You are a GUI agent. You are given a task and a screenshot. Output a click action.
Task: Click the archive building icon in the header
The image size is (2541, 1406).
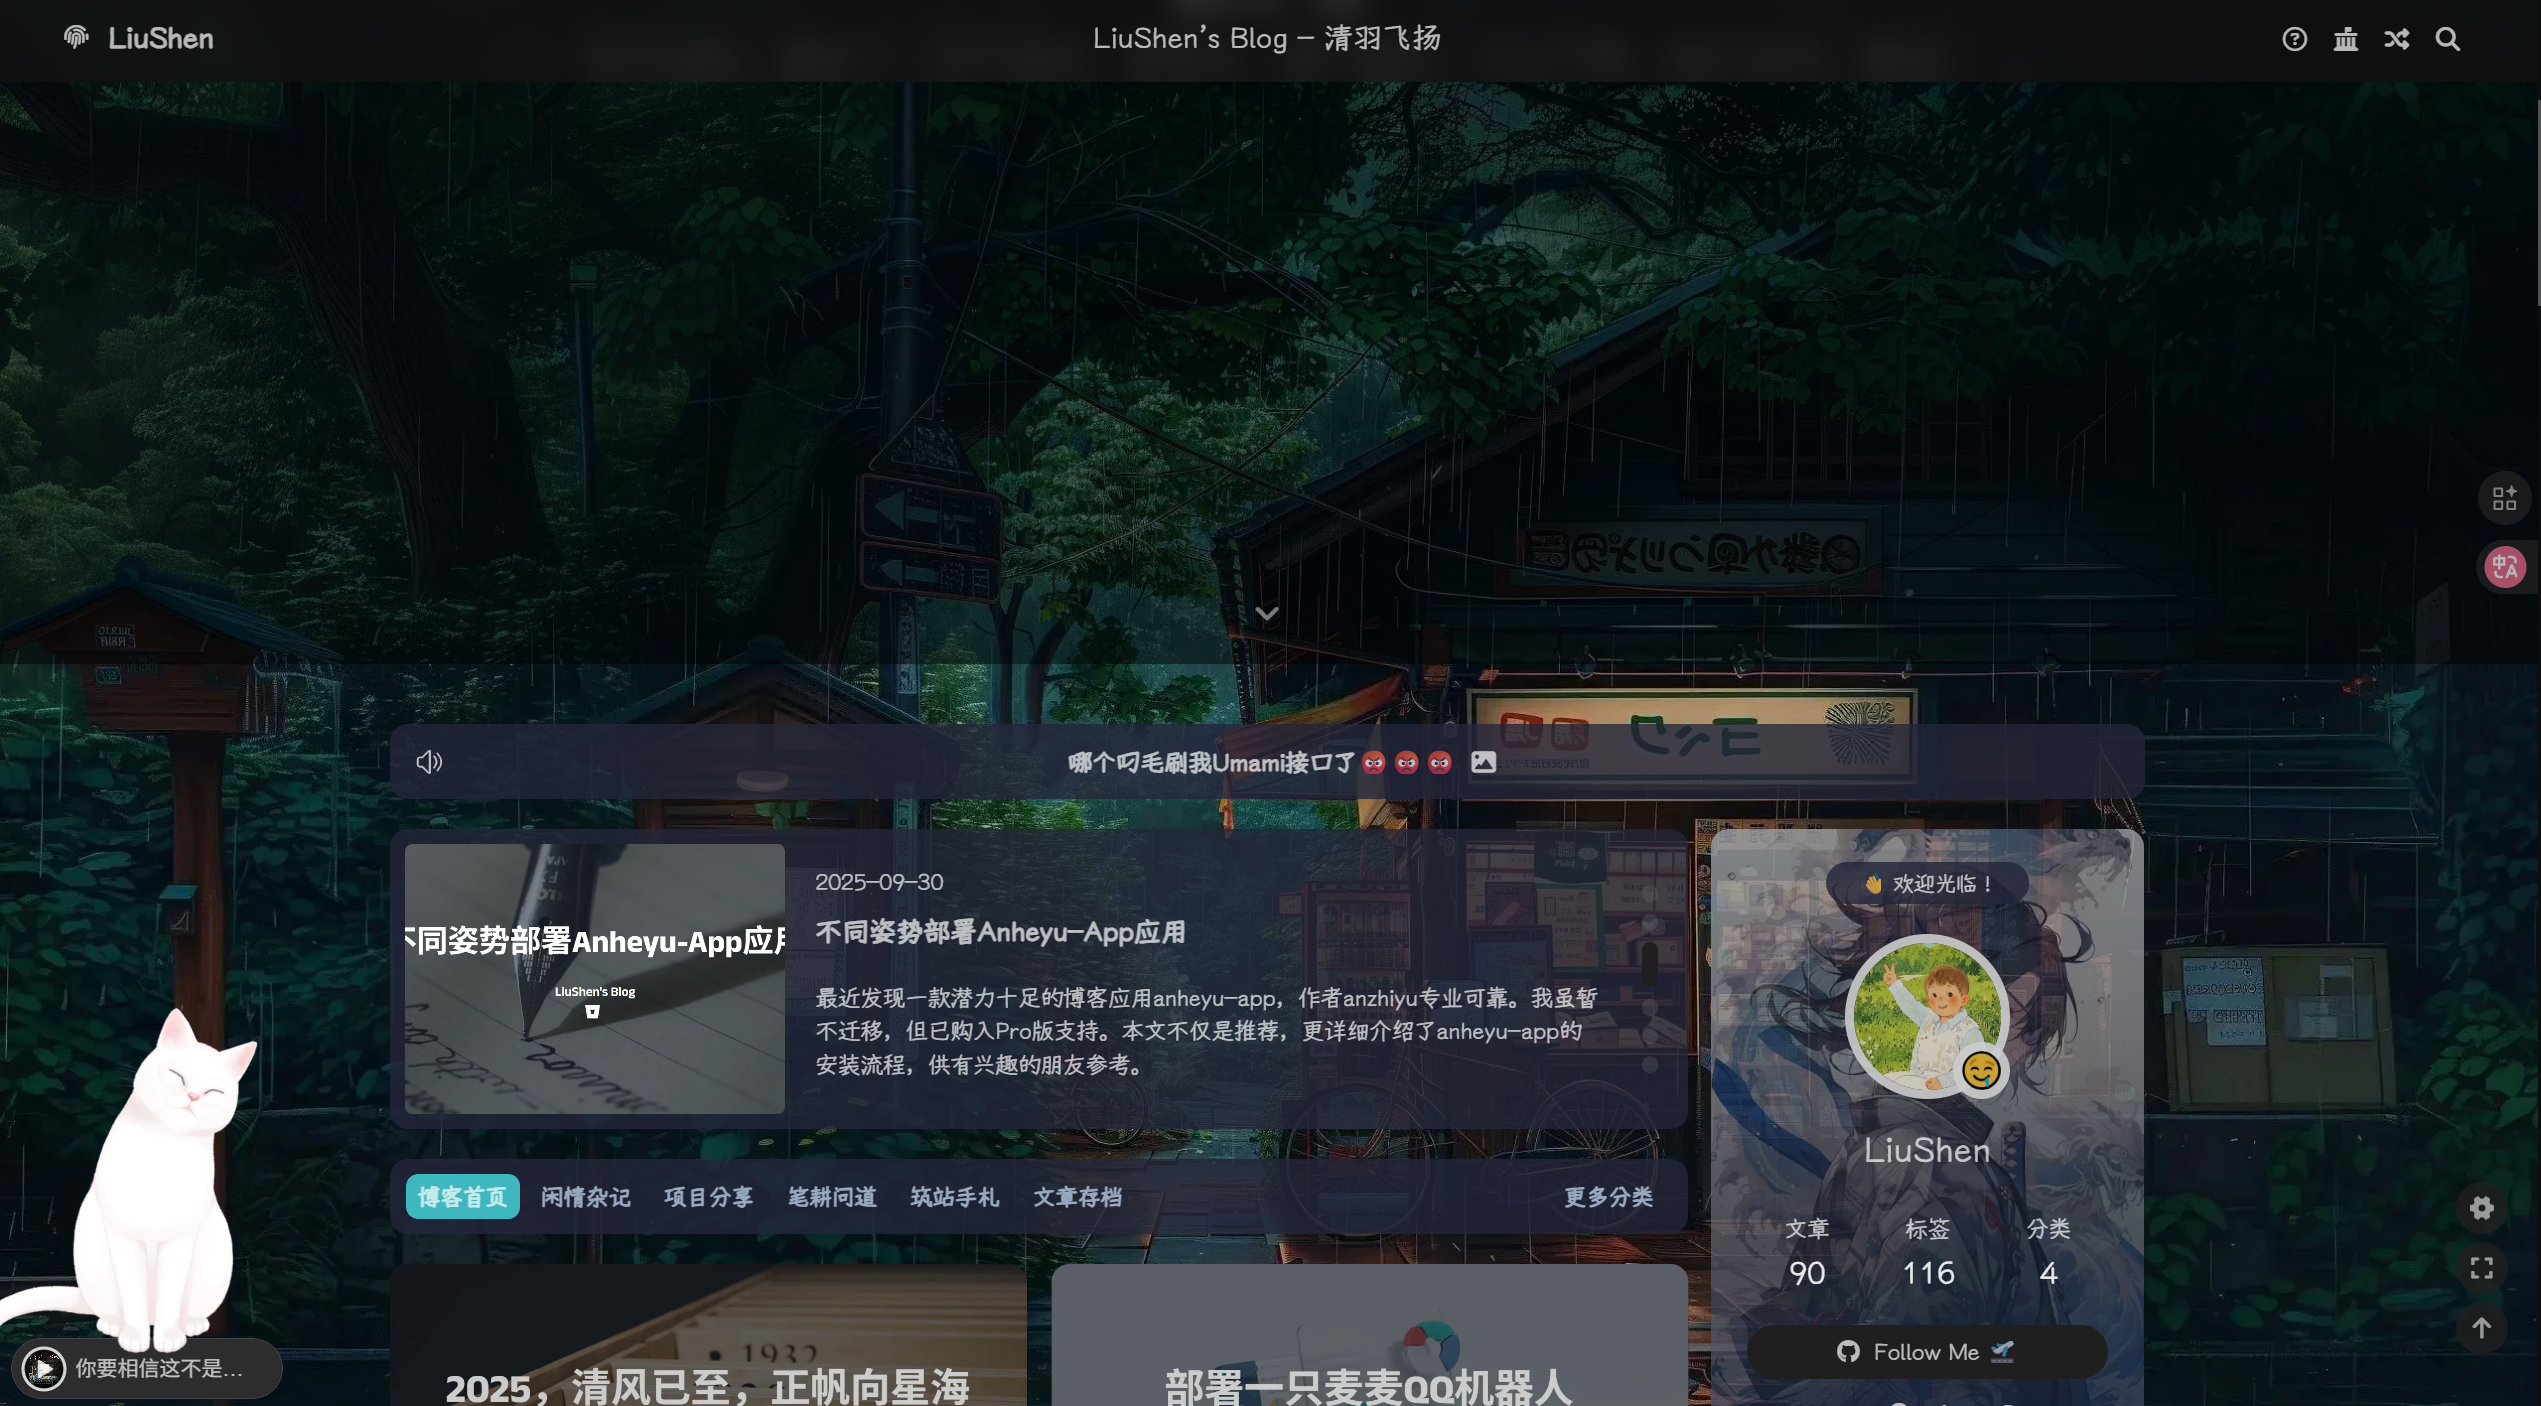coord(2345,39)
